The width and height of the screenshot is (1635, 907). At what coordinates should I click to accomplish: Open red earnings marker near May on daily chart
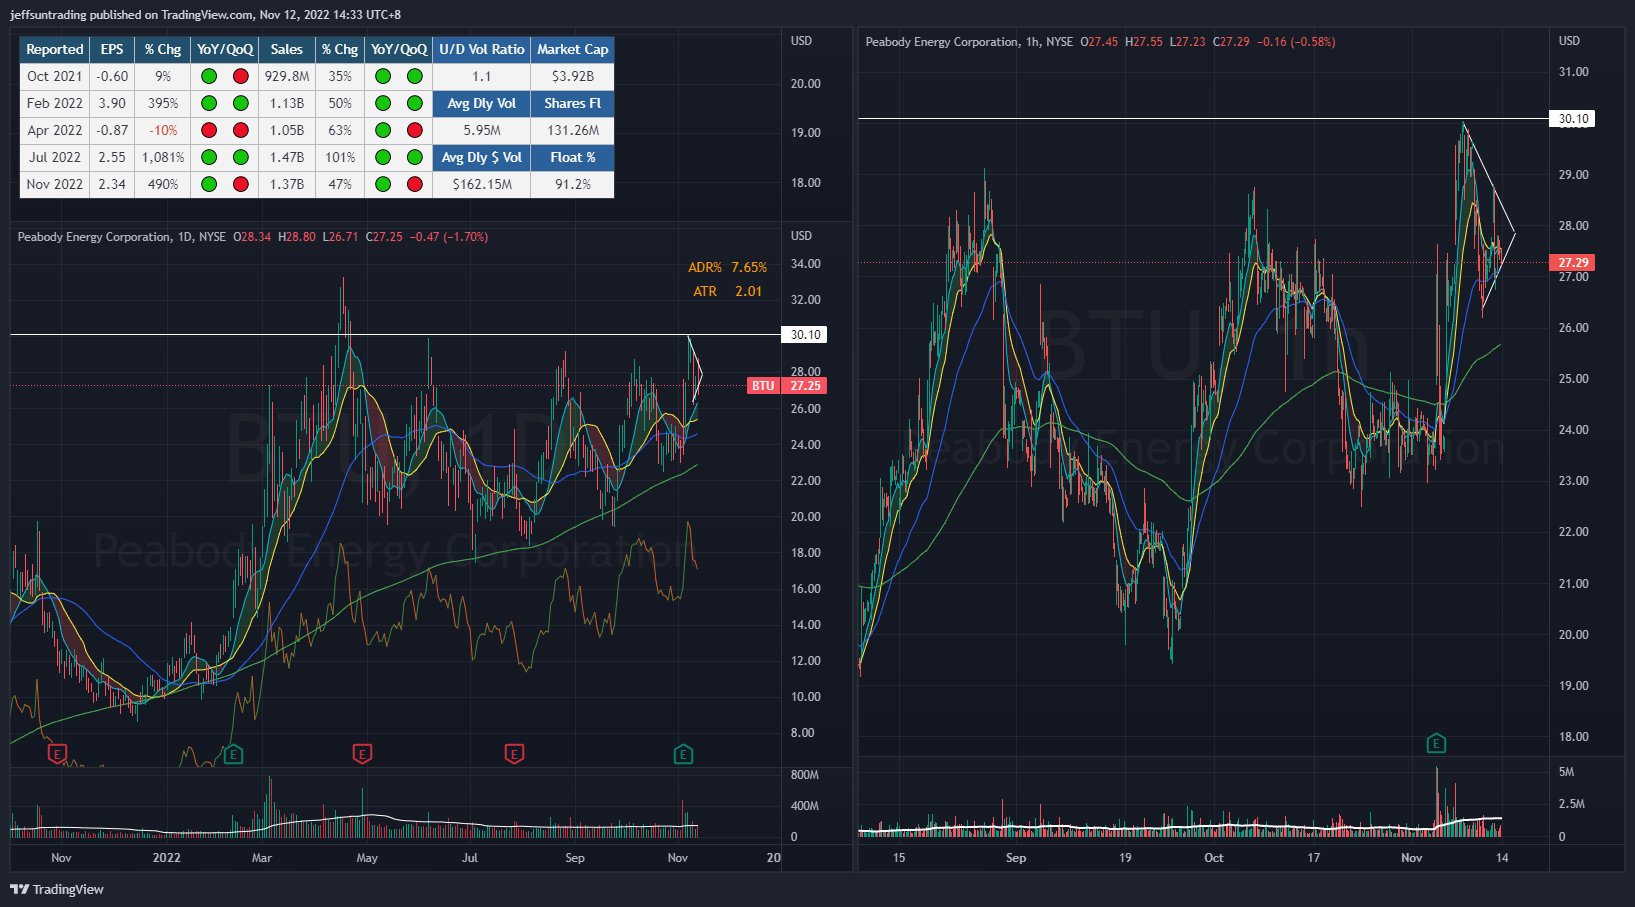[x=362, y=753]
